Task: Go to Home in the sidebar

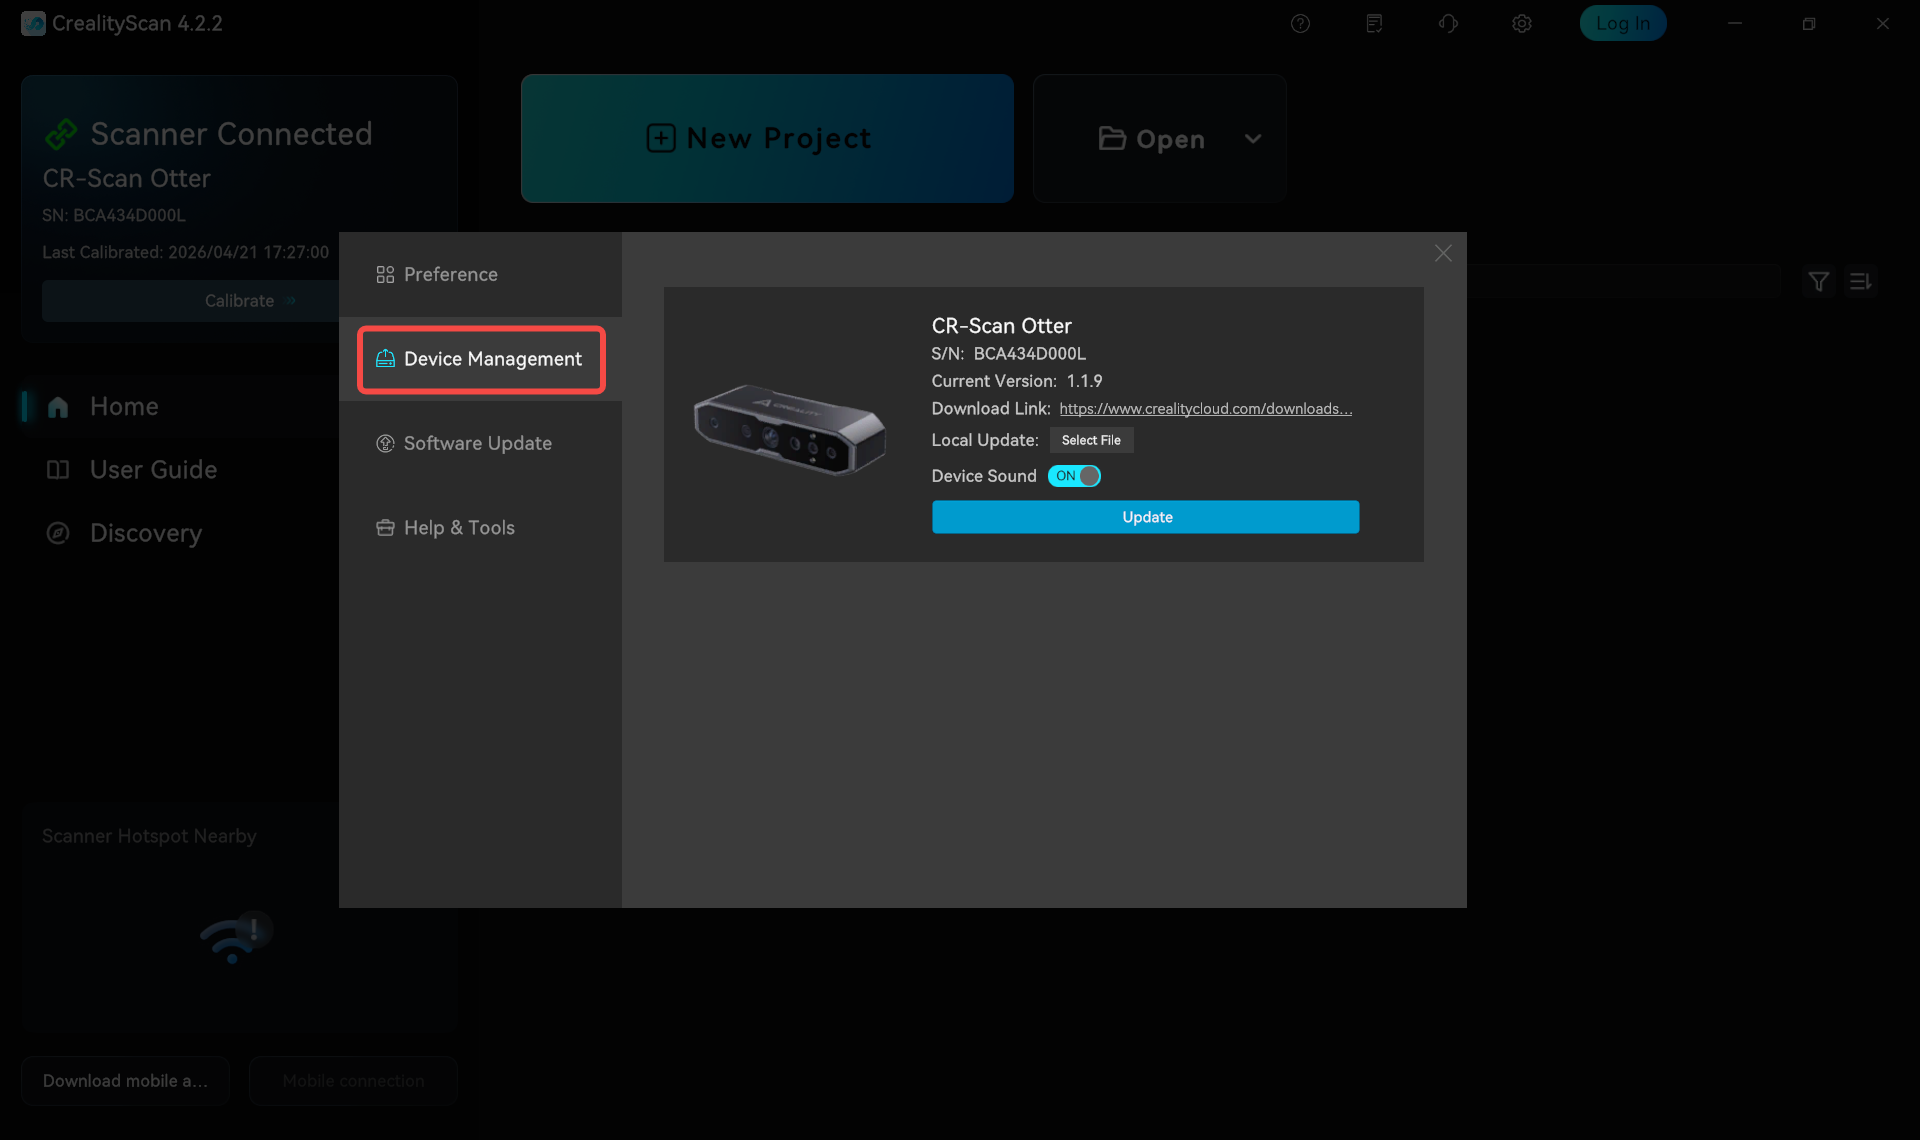Action: tap(124, 406)
